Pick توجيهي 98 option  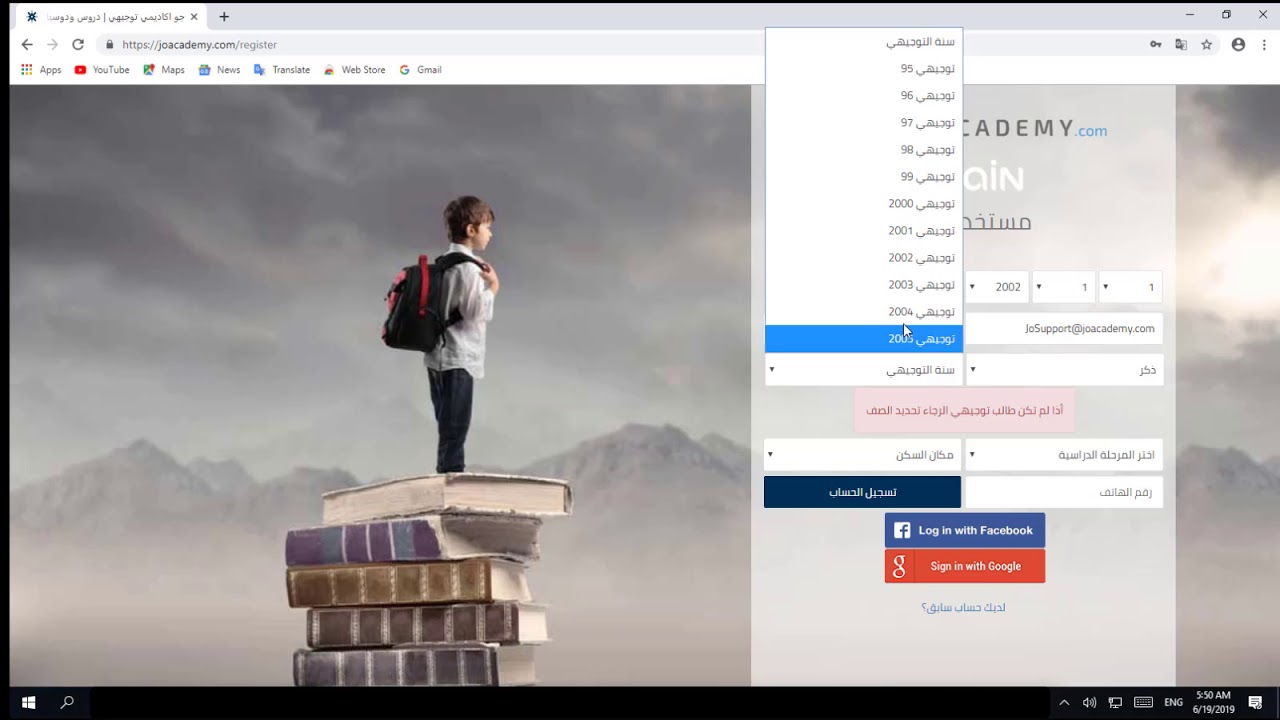864,150
